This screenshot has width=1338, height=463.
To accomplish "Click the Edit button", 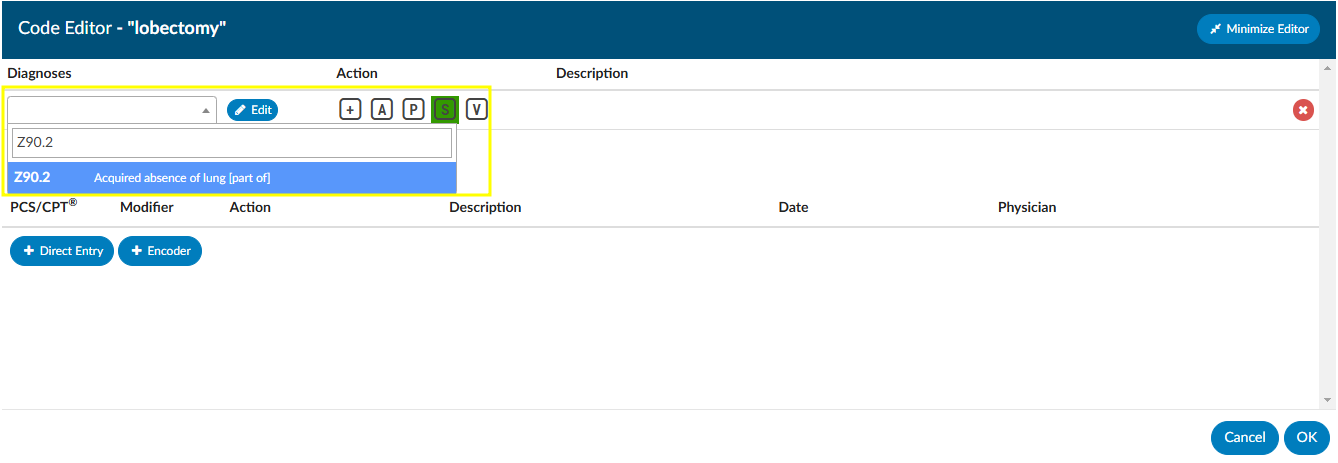I will click(x=252, y=110).
